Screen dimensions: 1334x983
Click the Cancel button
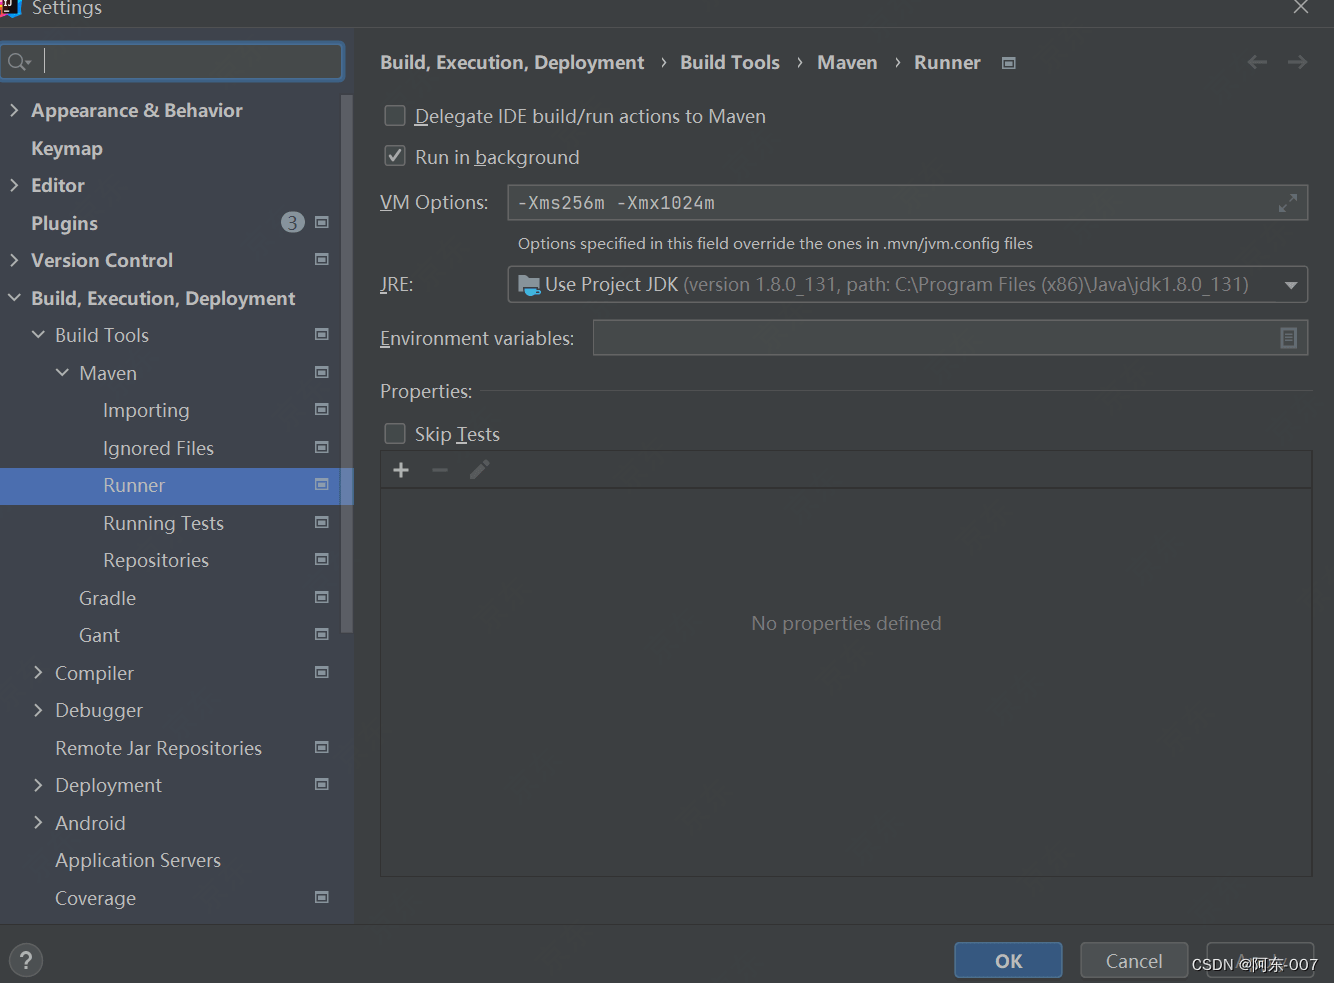1134,960
